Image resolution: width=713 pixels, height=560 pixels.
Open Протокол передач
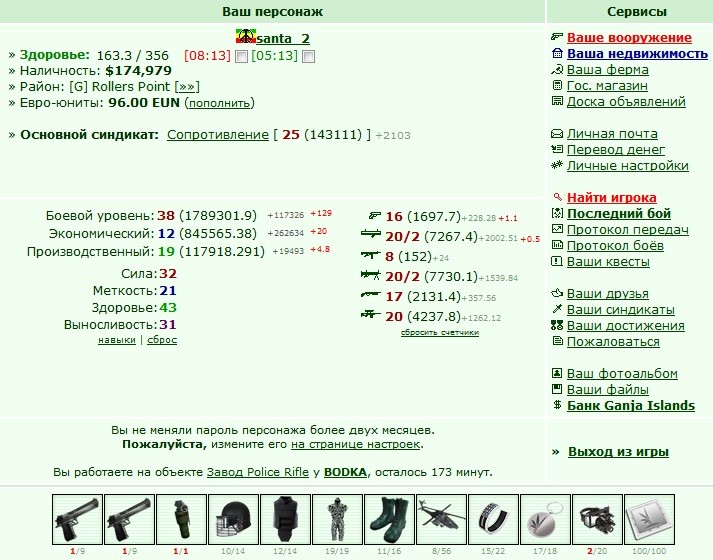coord(628,230)
